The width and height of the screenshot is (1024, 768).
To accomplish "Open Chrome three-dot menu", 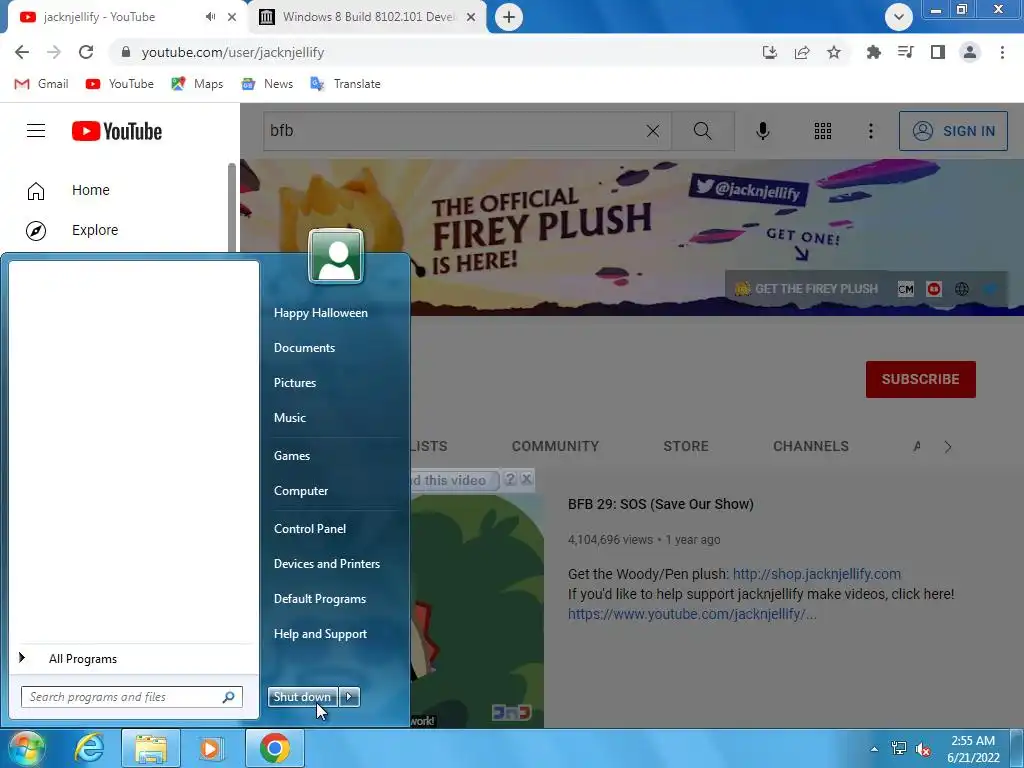I will tap(1002, 52).
